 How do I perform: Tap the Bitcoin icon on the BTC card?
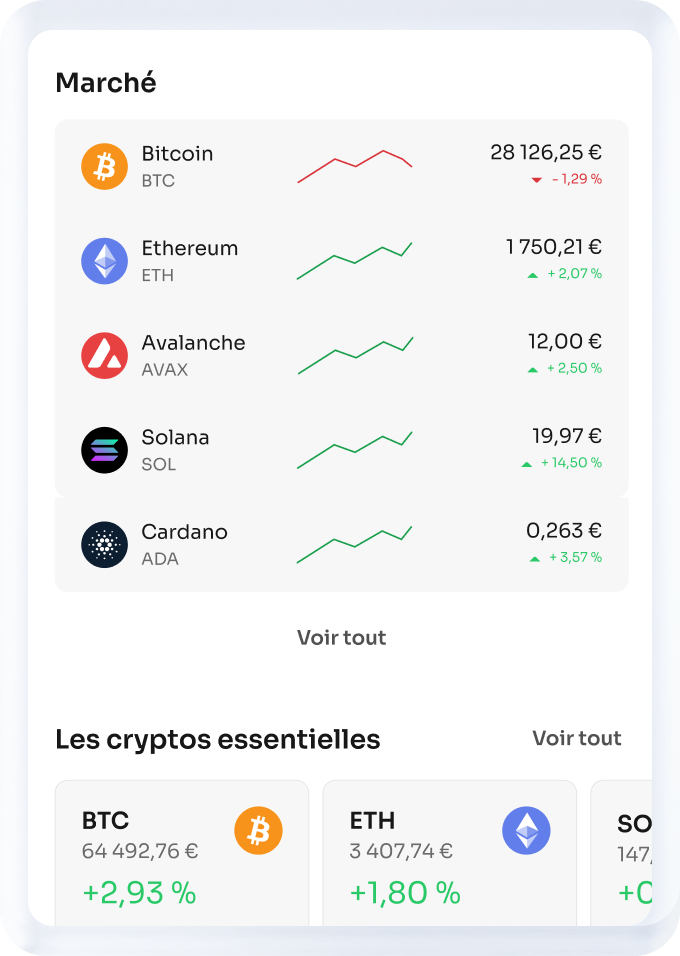pos(259,831)
